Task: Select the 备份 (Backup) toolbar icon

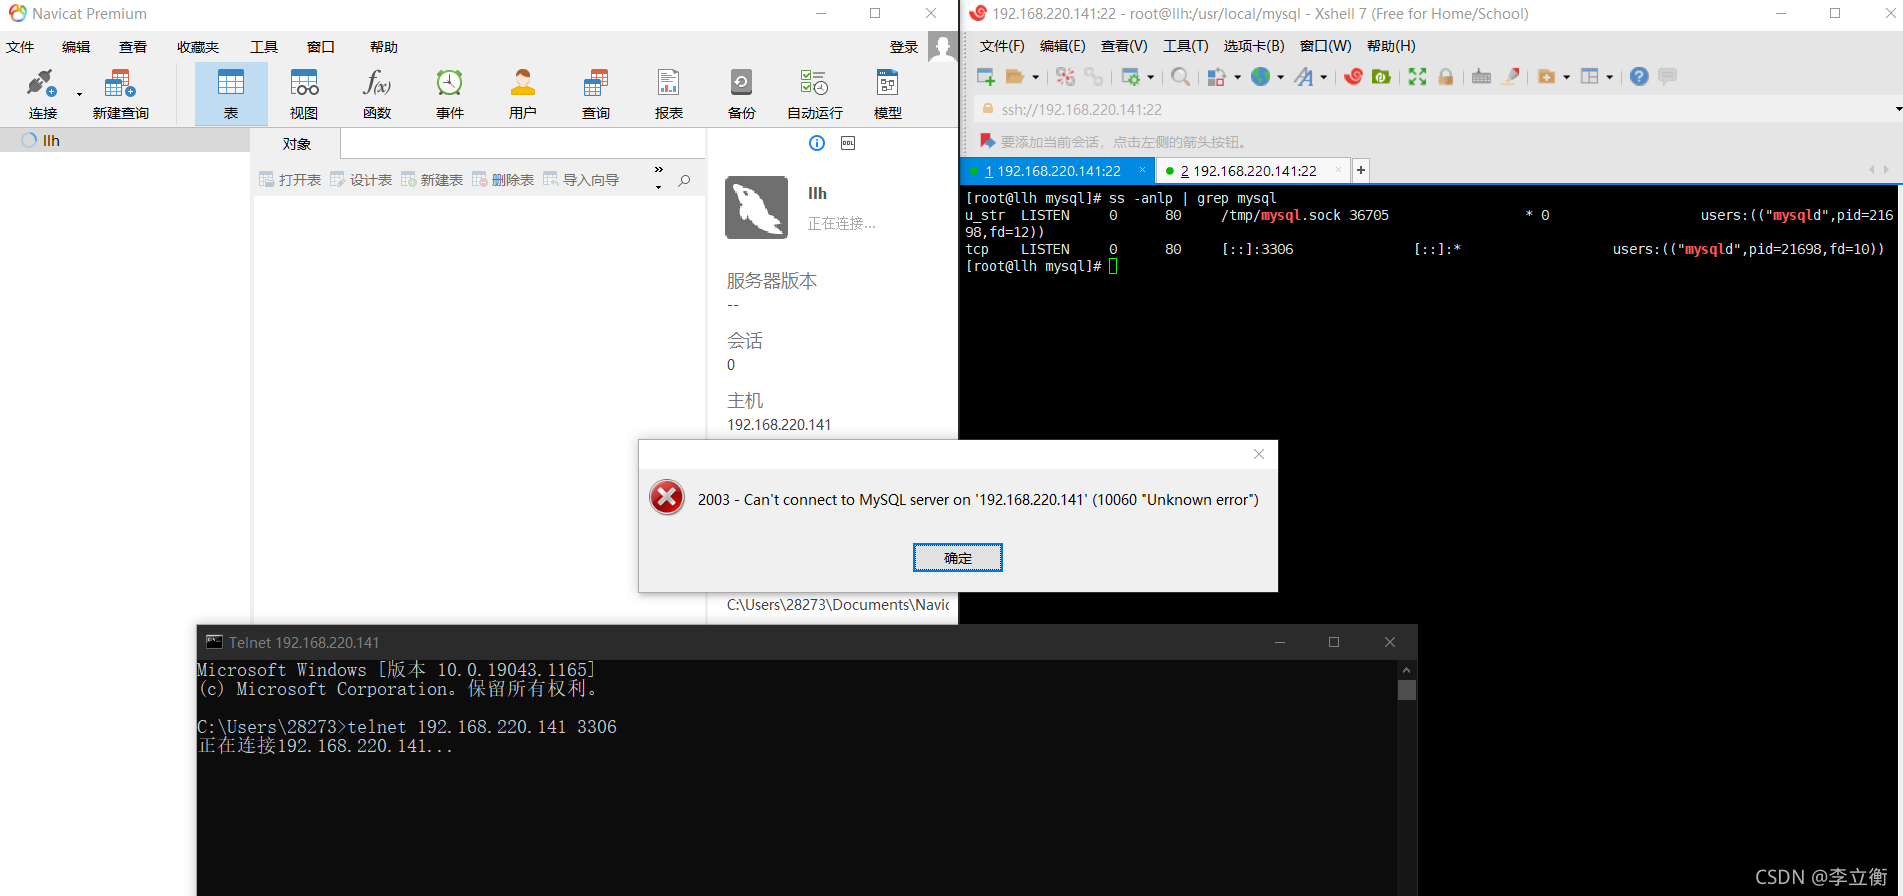Action: [x=742, y=84]
